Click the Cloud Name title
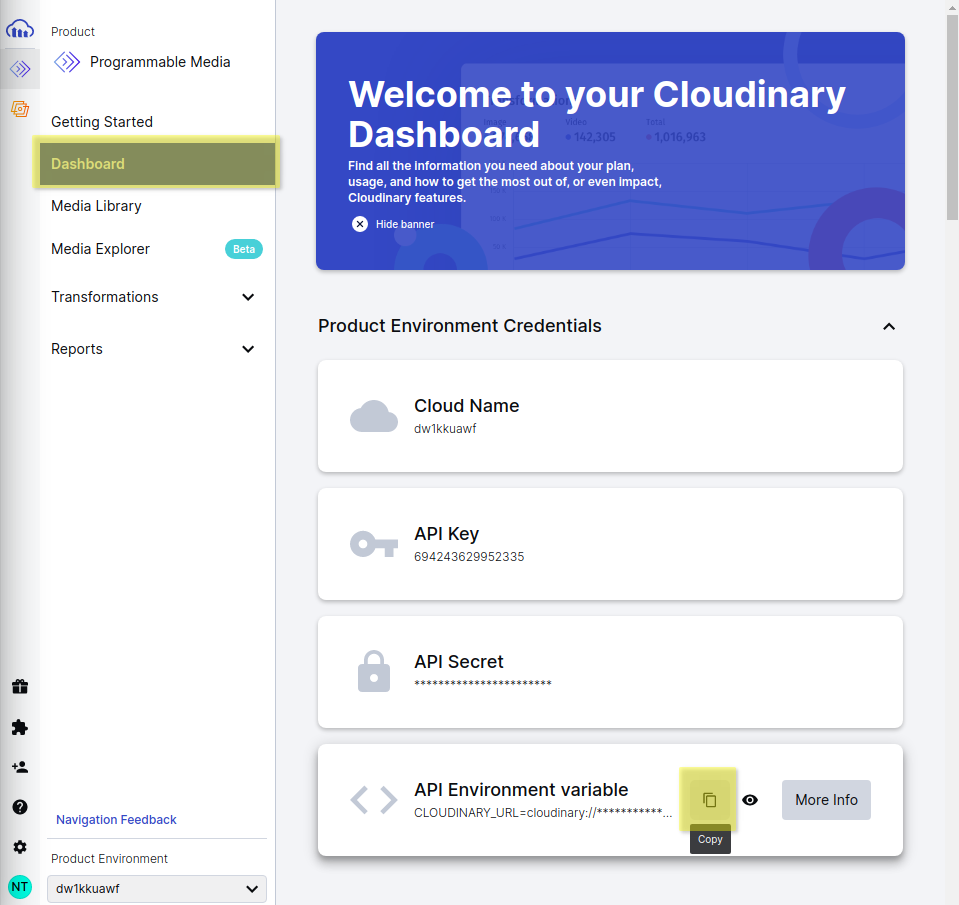 tap(467, 405)
